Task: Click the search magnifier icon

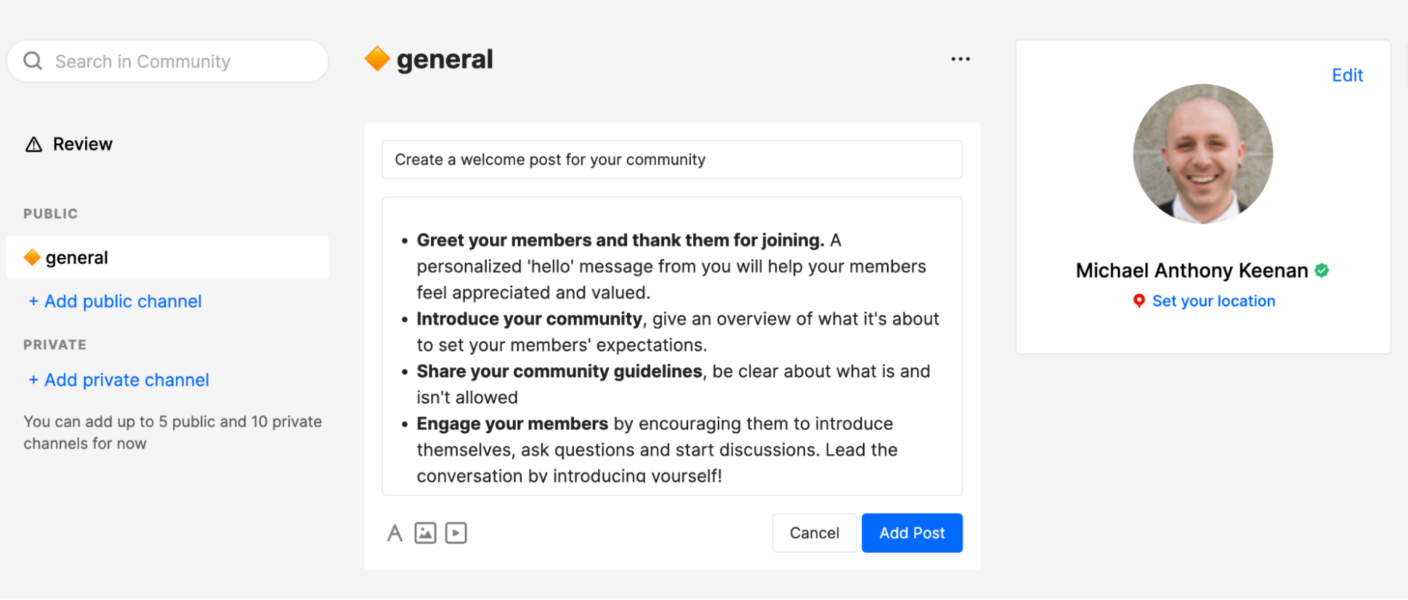Action: [x=32, y=61]
